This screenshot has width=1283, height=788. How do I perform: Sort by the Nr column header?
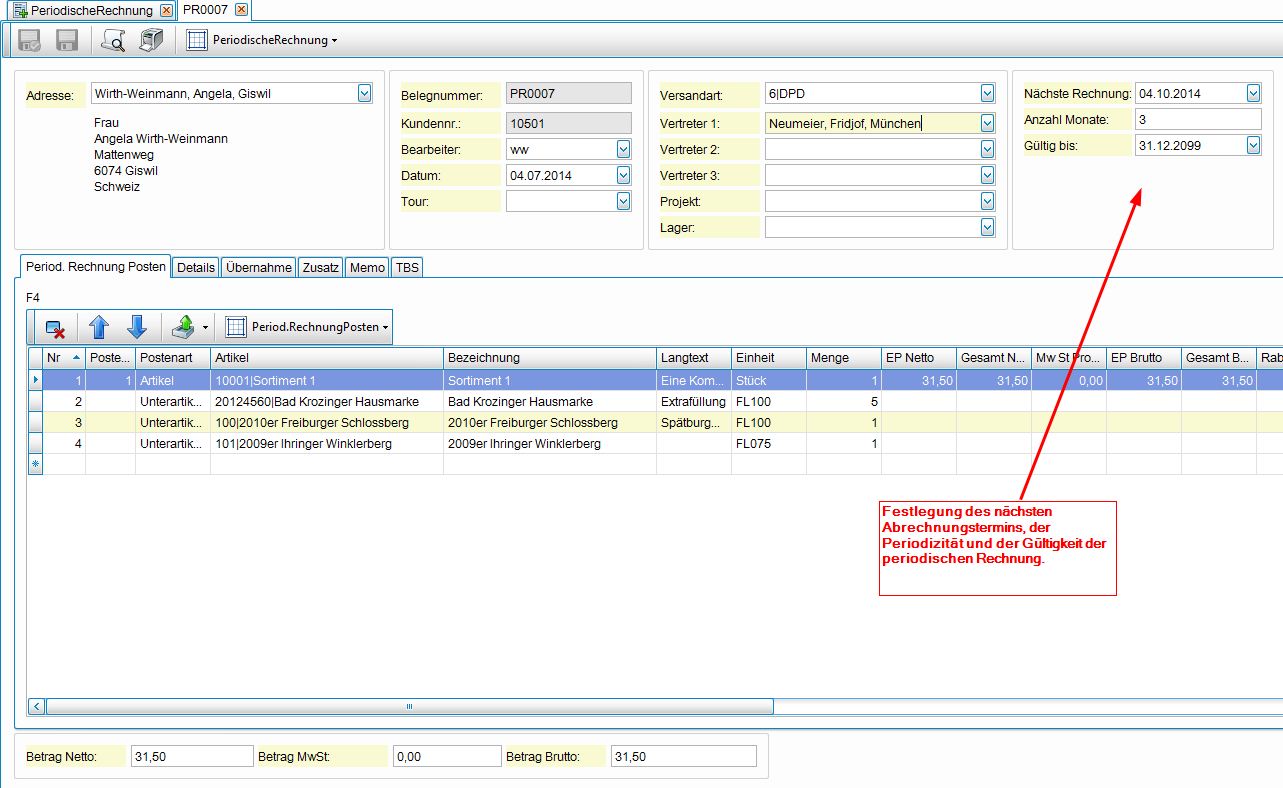[x=64, y=357]
